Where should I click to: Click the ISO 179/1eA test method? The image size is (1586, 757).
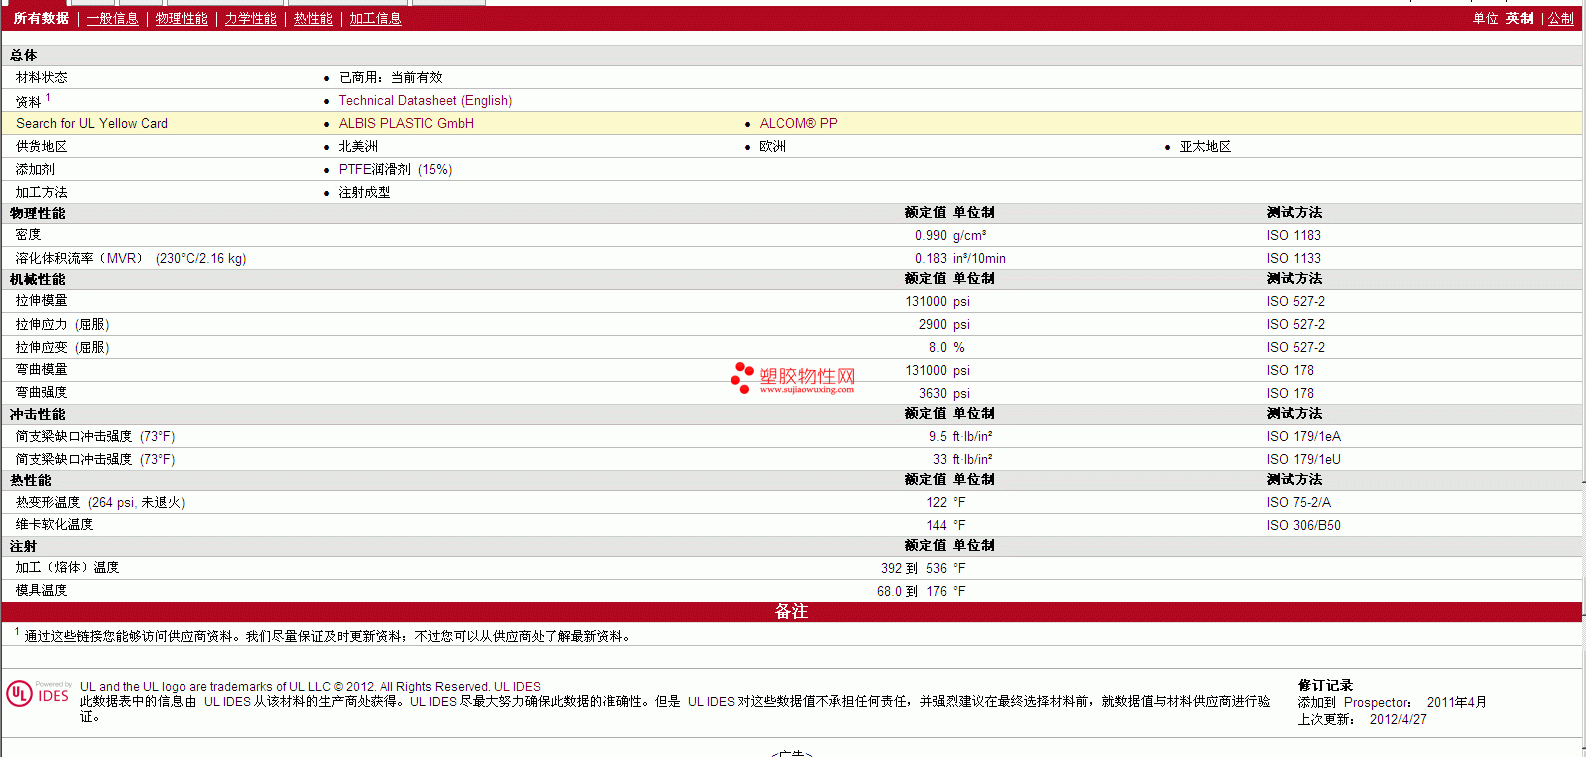click(1303, 437)
